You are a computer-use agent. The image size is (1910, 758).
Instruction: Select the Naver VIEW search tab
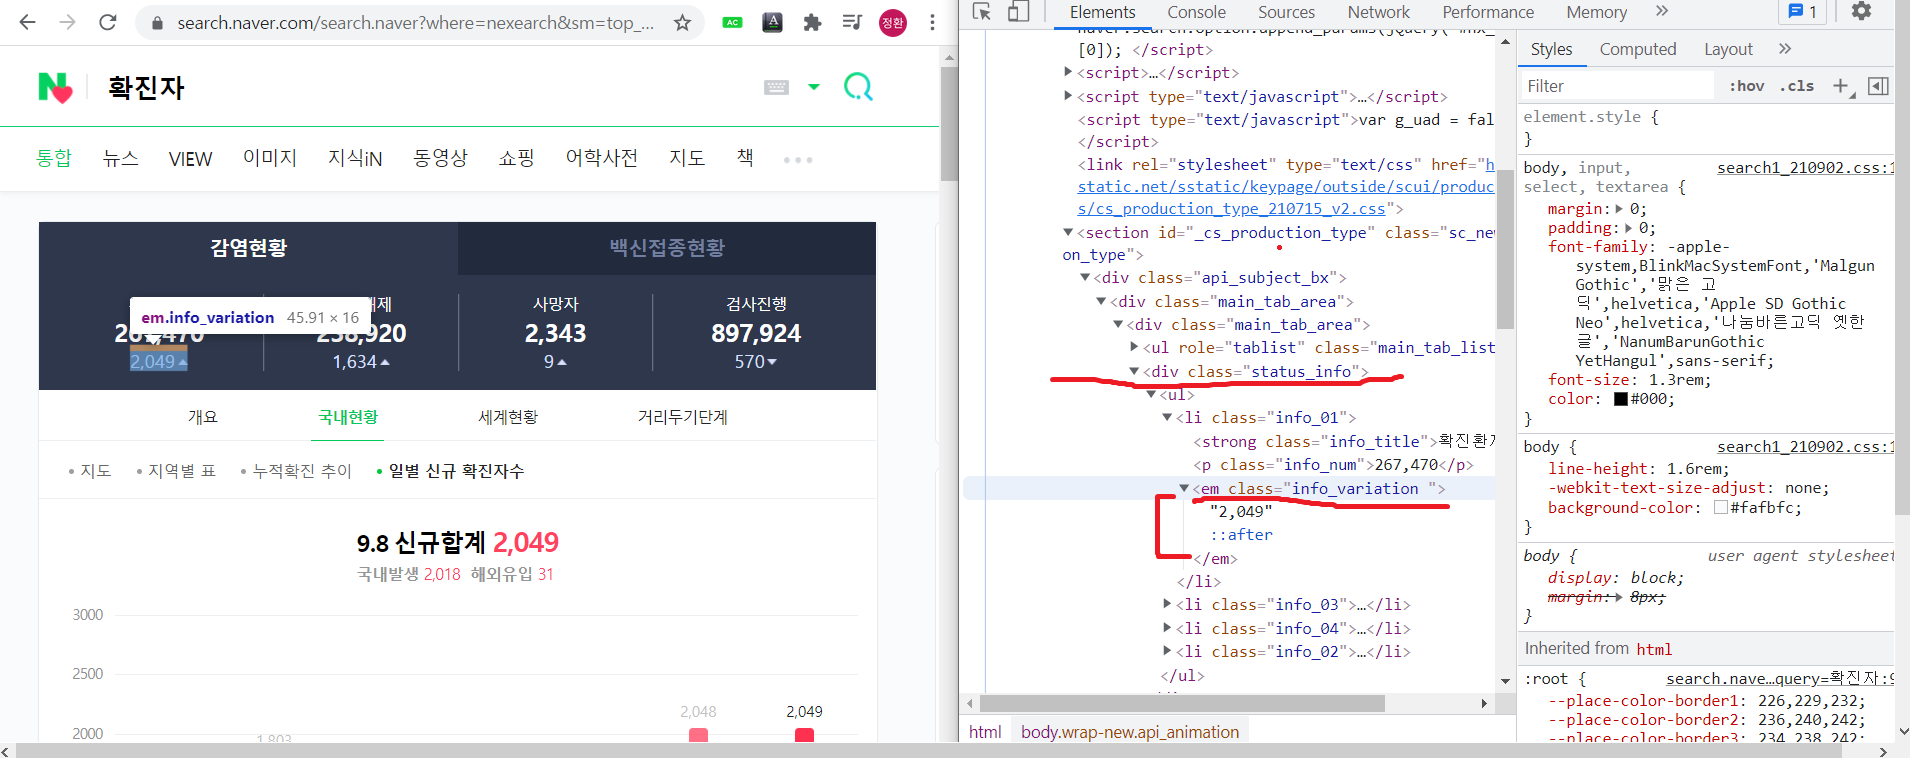(190, 159)
